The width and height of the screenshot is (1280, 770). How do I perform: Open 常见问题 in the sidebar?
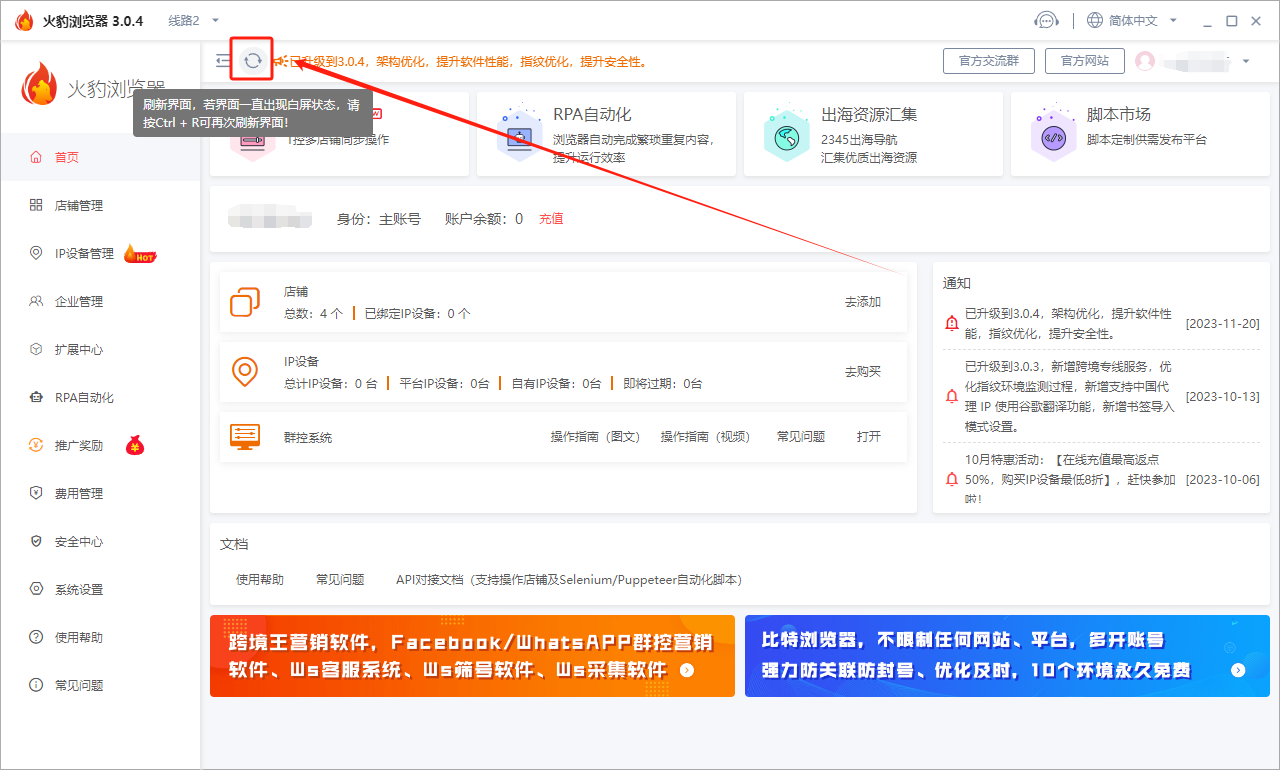[x=100, y=685]
